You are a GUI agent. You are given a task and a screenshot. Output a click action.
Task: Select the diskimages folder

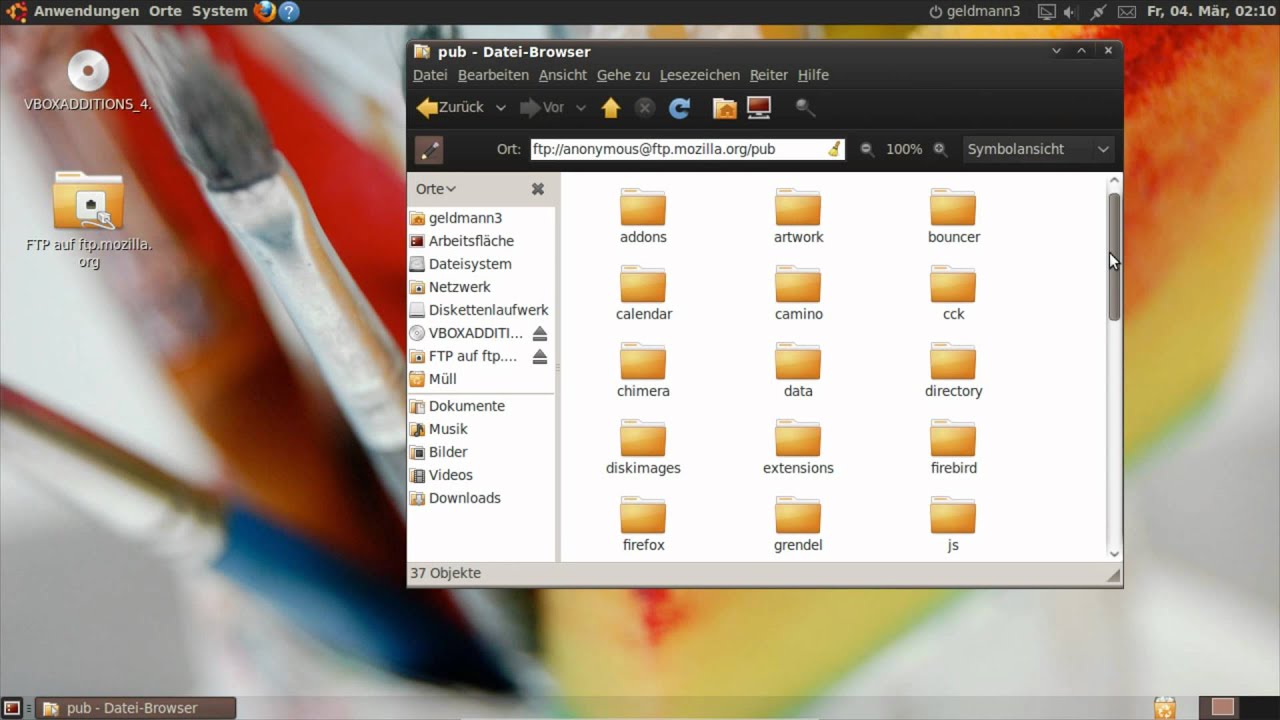click(x=643, y=447)
